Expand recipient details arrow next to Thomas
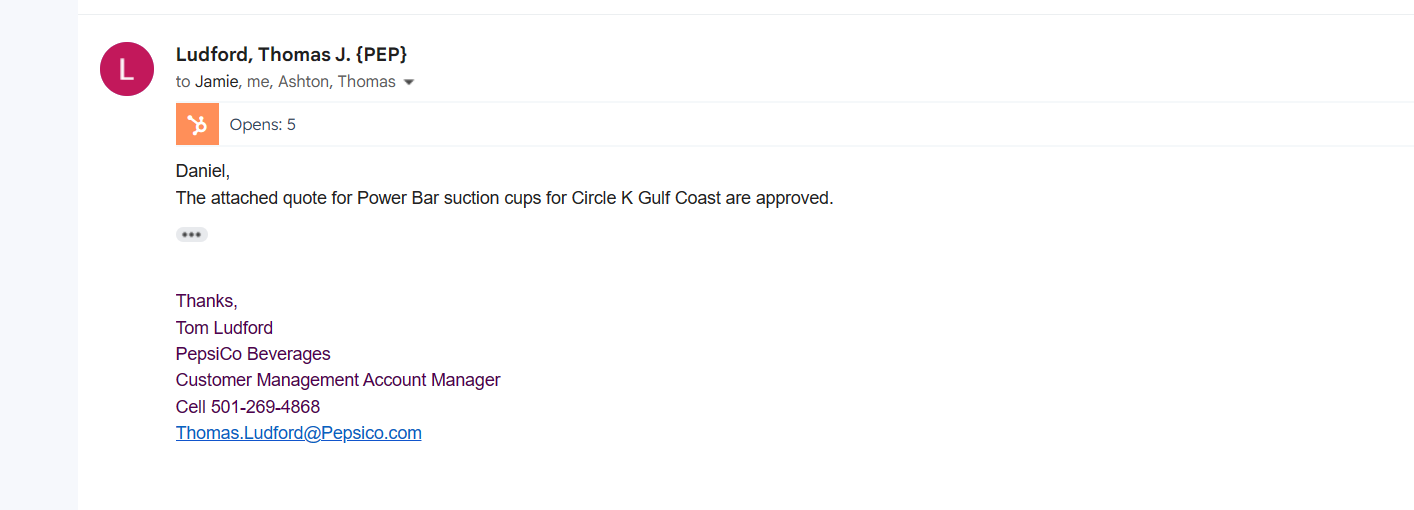This screenshot has height=510, width=1414. point(408,82)
